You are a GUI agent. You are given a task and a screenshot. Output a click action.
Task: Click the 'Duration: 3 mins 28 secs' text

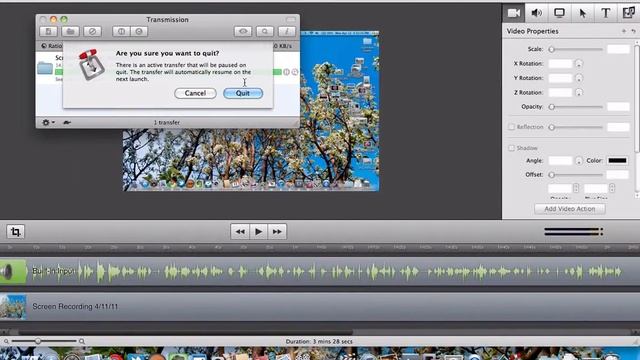click(319, 341)
